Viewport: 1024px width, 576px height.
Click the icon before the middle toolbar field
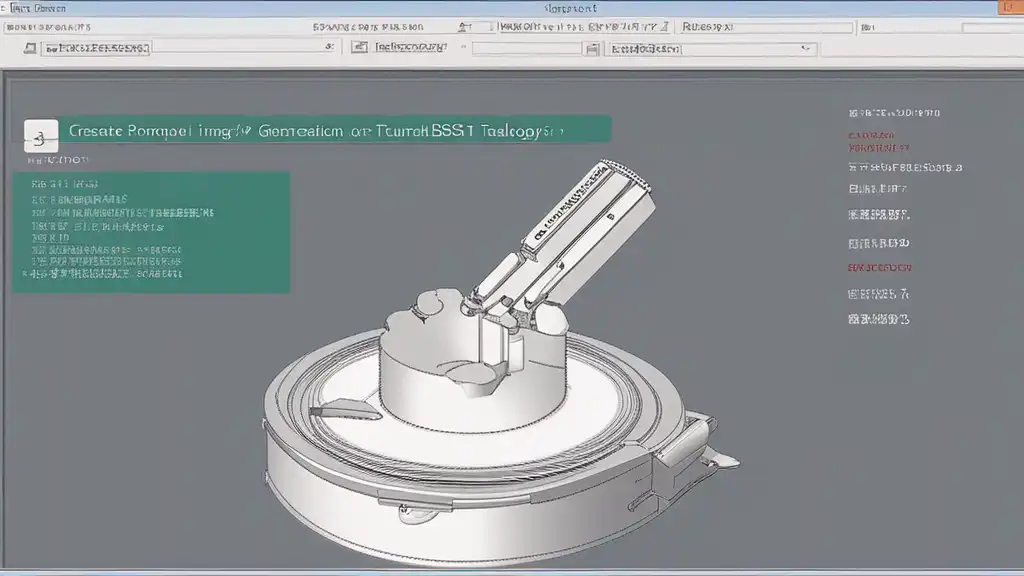pos(359,47)
